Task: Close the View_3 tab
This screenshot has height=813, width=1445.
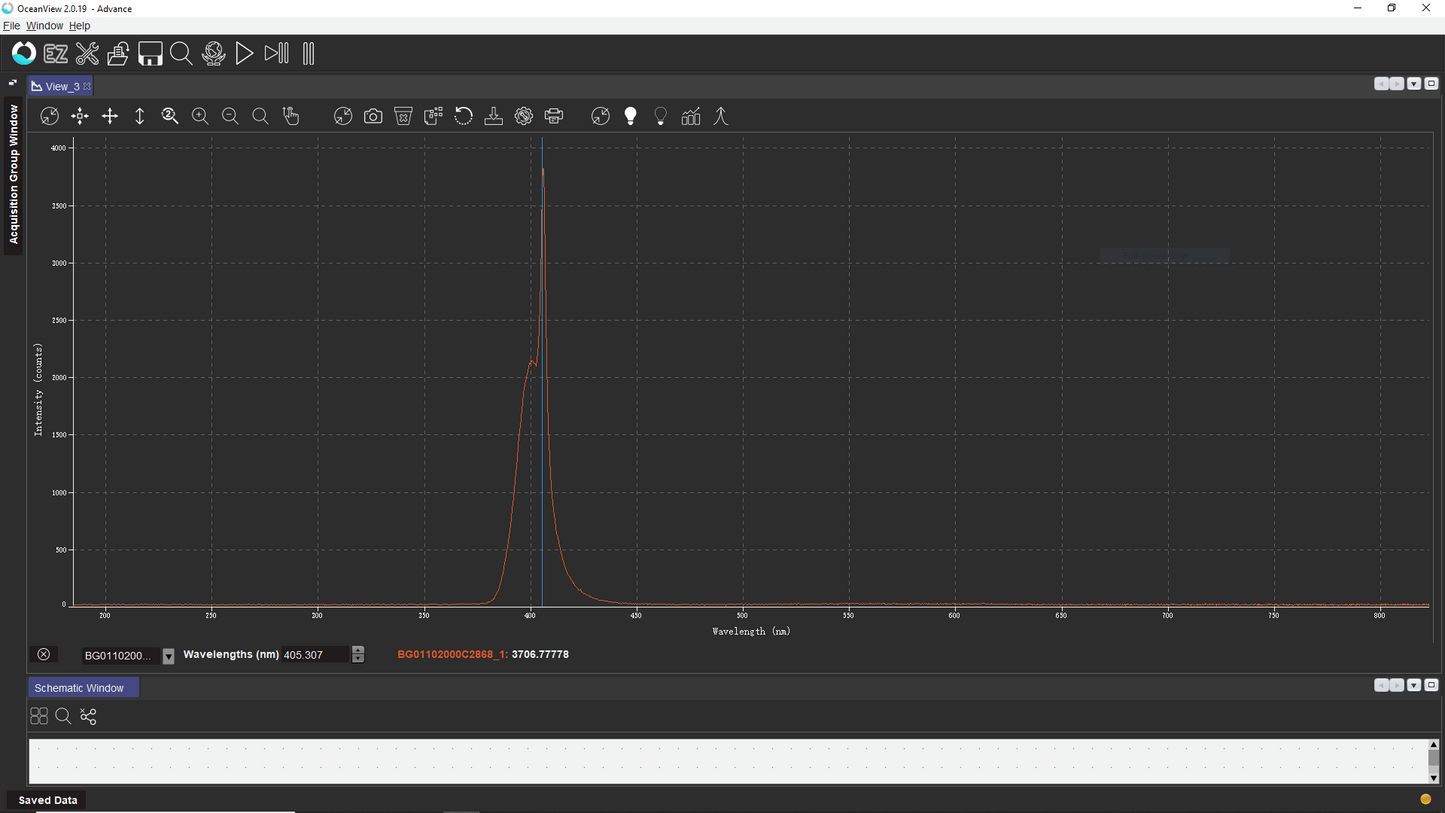Action: (87, 86)
